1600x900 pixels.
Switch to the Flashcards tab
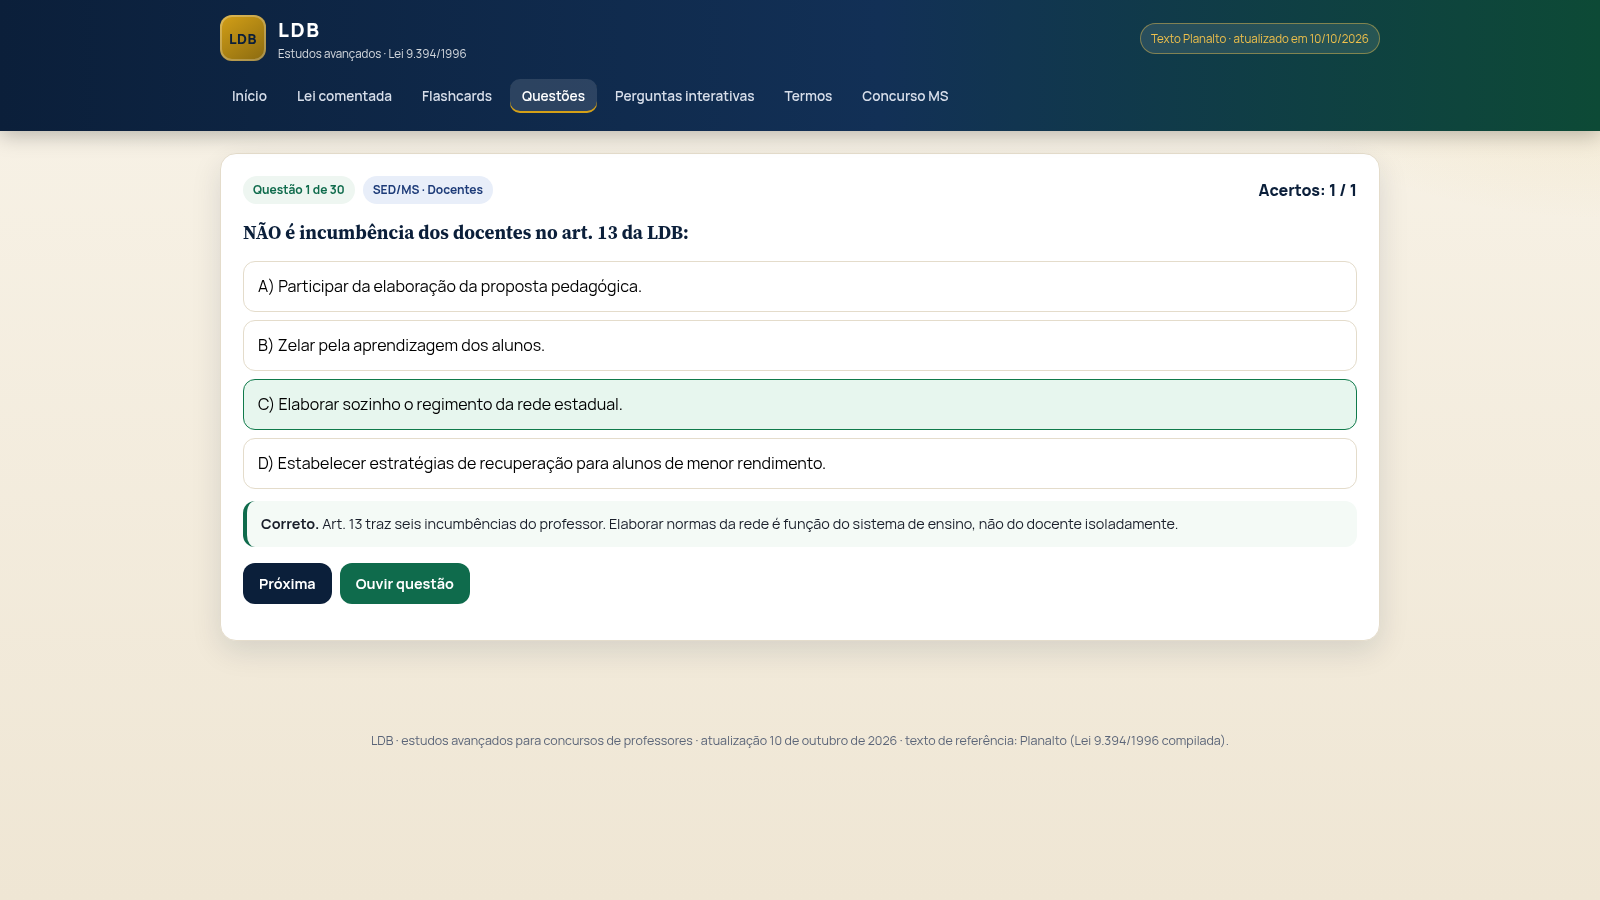(x=457, y=96)
